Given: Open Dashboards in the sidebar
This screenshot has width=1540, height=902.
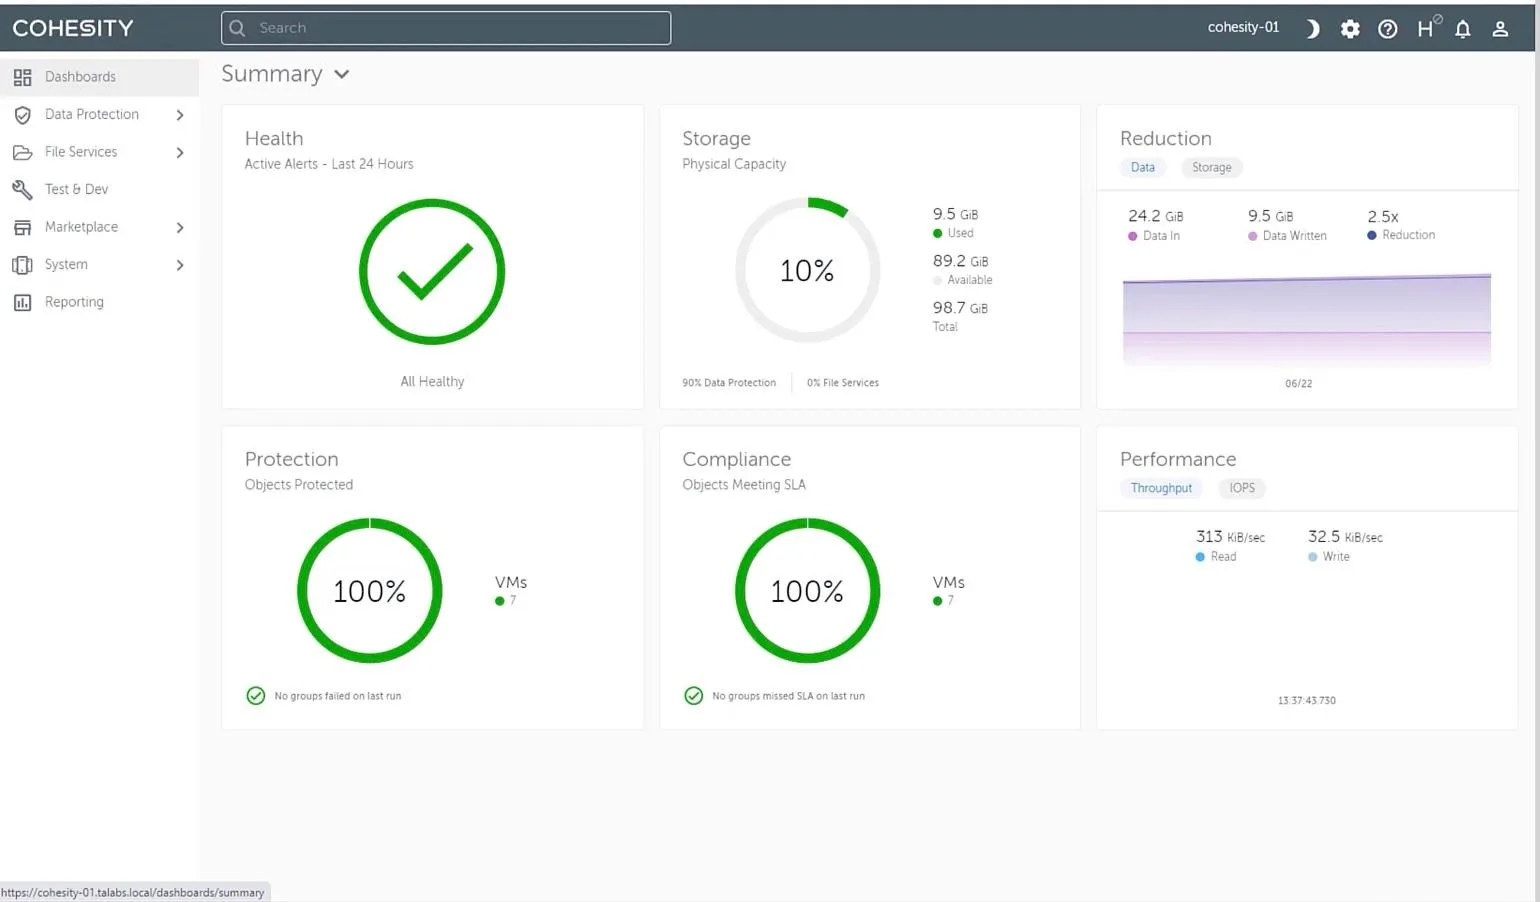Looking at the screenshot, I should [99, 77].
